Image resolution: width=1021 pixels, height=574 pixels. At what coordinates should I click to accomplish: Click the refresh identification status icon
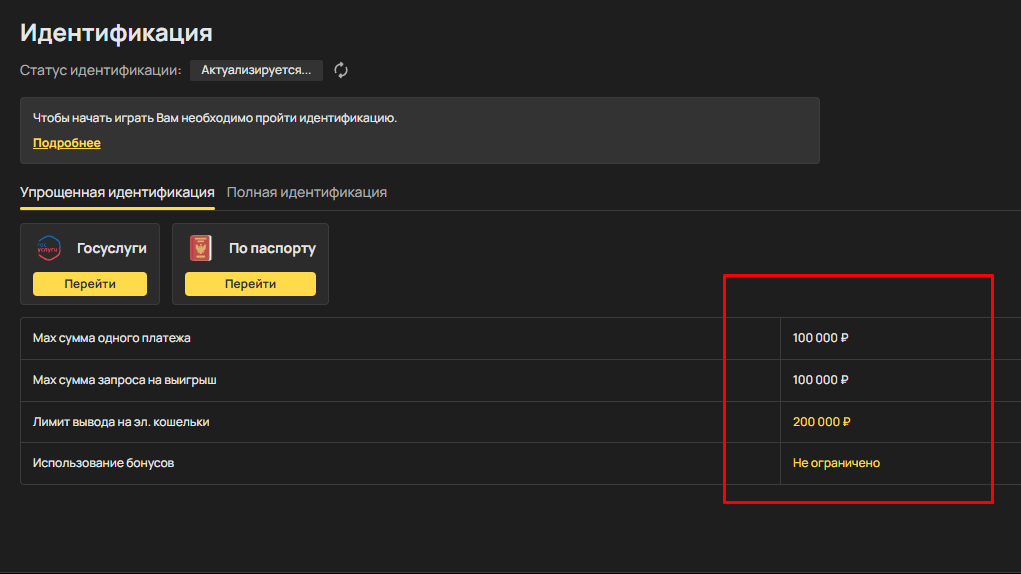click(341, 70)
